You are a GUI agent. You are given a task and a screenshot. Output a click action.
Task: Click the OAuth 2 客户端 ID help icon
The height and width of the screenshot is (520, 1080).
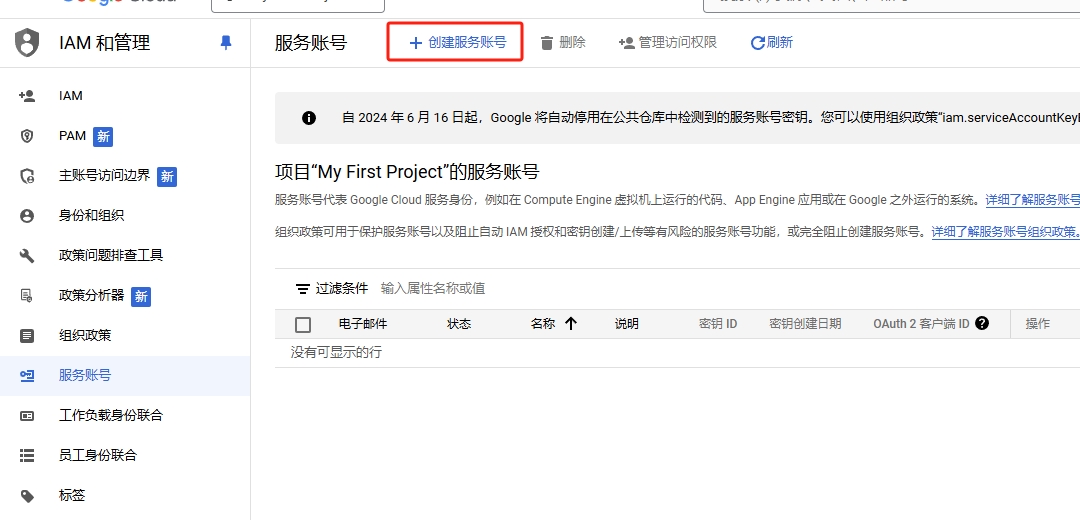[982, 323]
